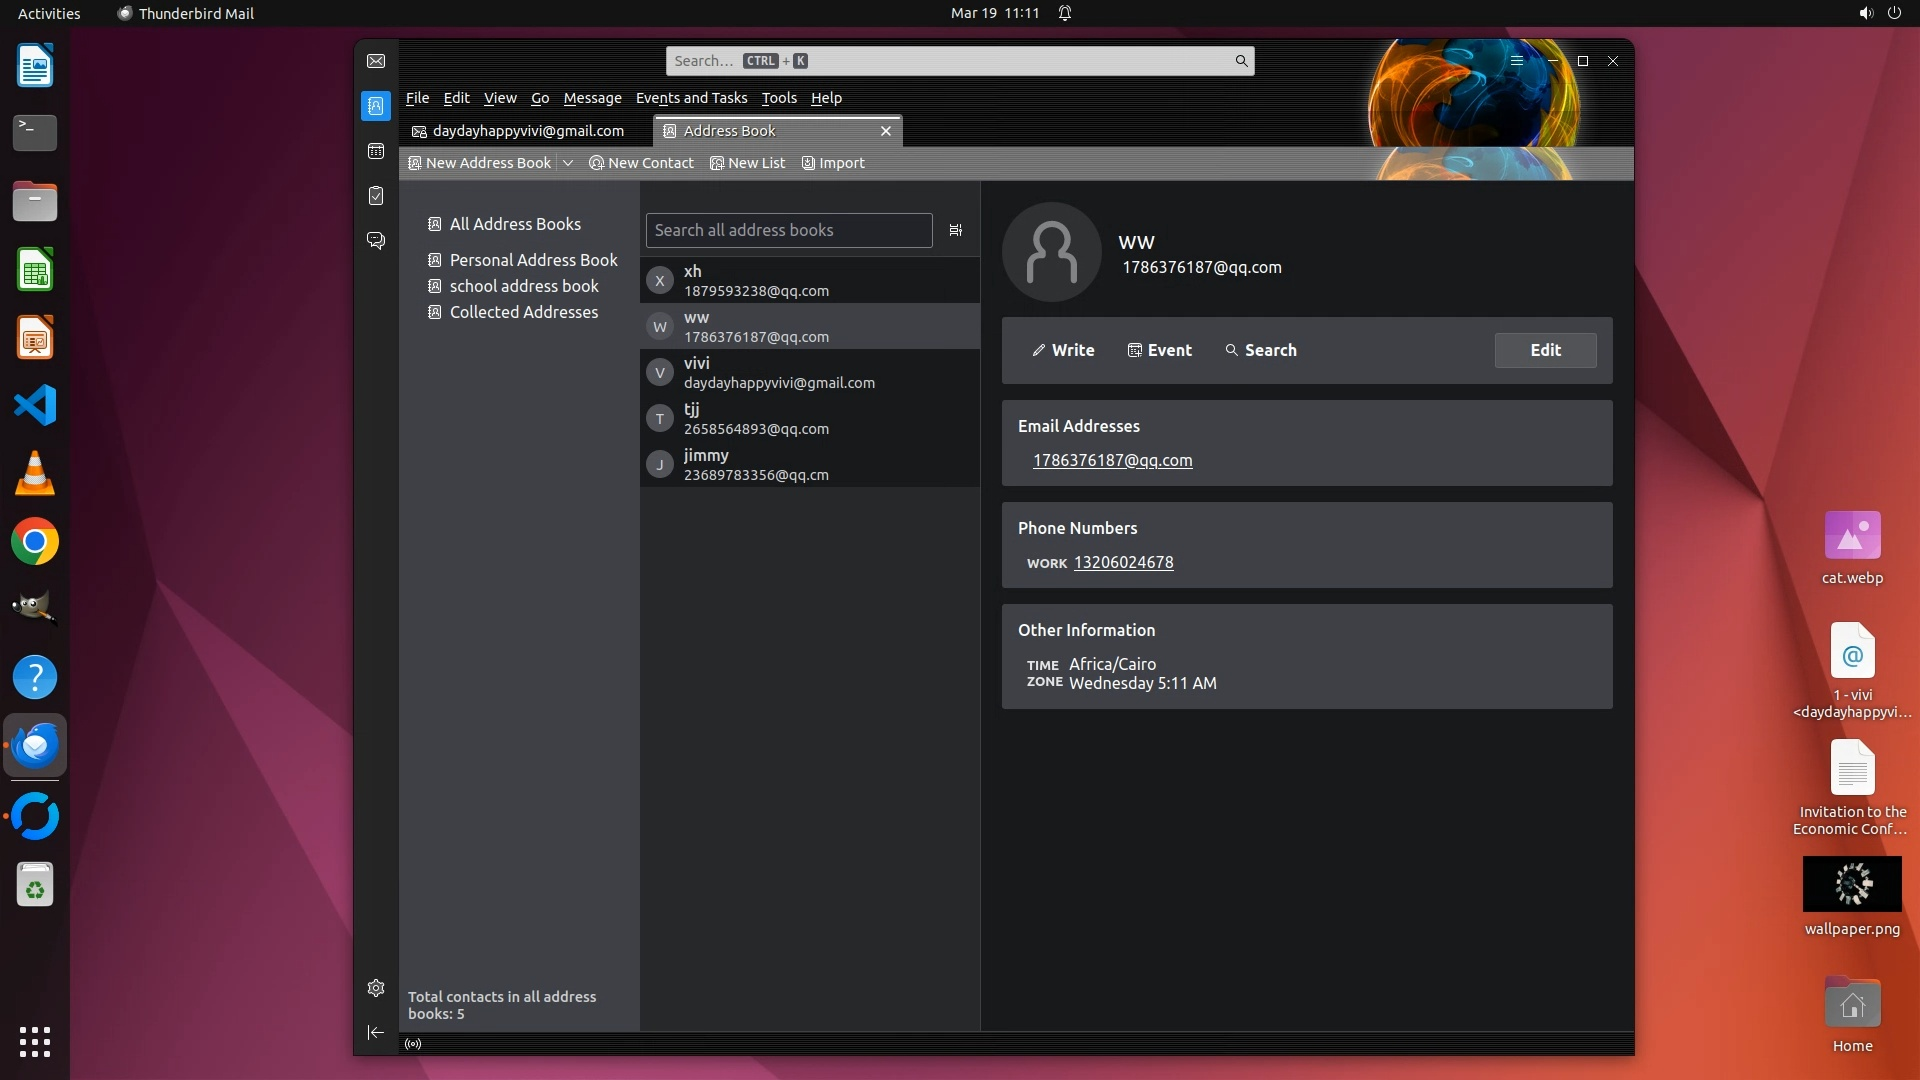Open Calendar from the spaces toolbar
Screen dimensions: 1920x1080
click(376, 151)
